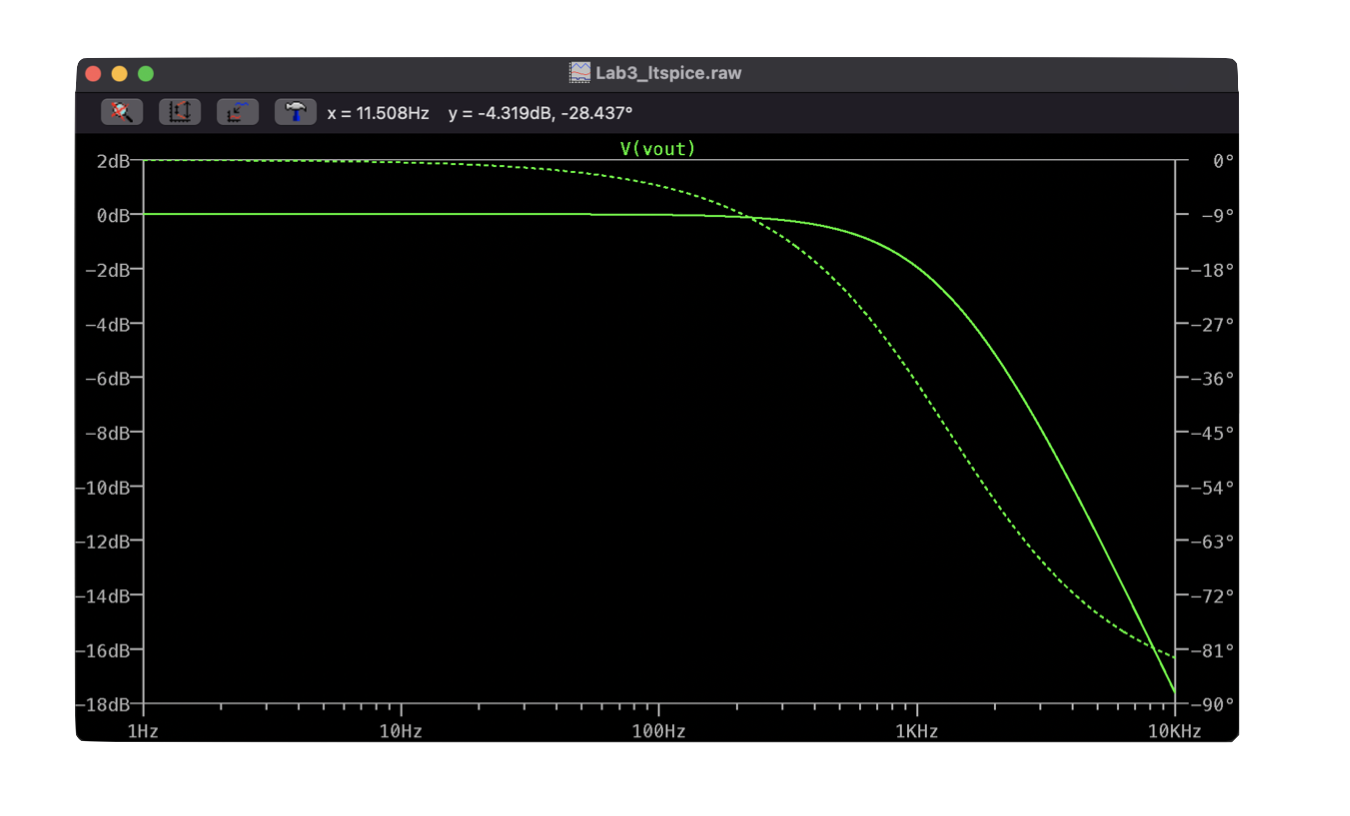Click the autorange vertical axis toolbar icon
The image size is (1350, 816).
[180, 112]
